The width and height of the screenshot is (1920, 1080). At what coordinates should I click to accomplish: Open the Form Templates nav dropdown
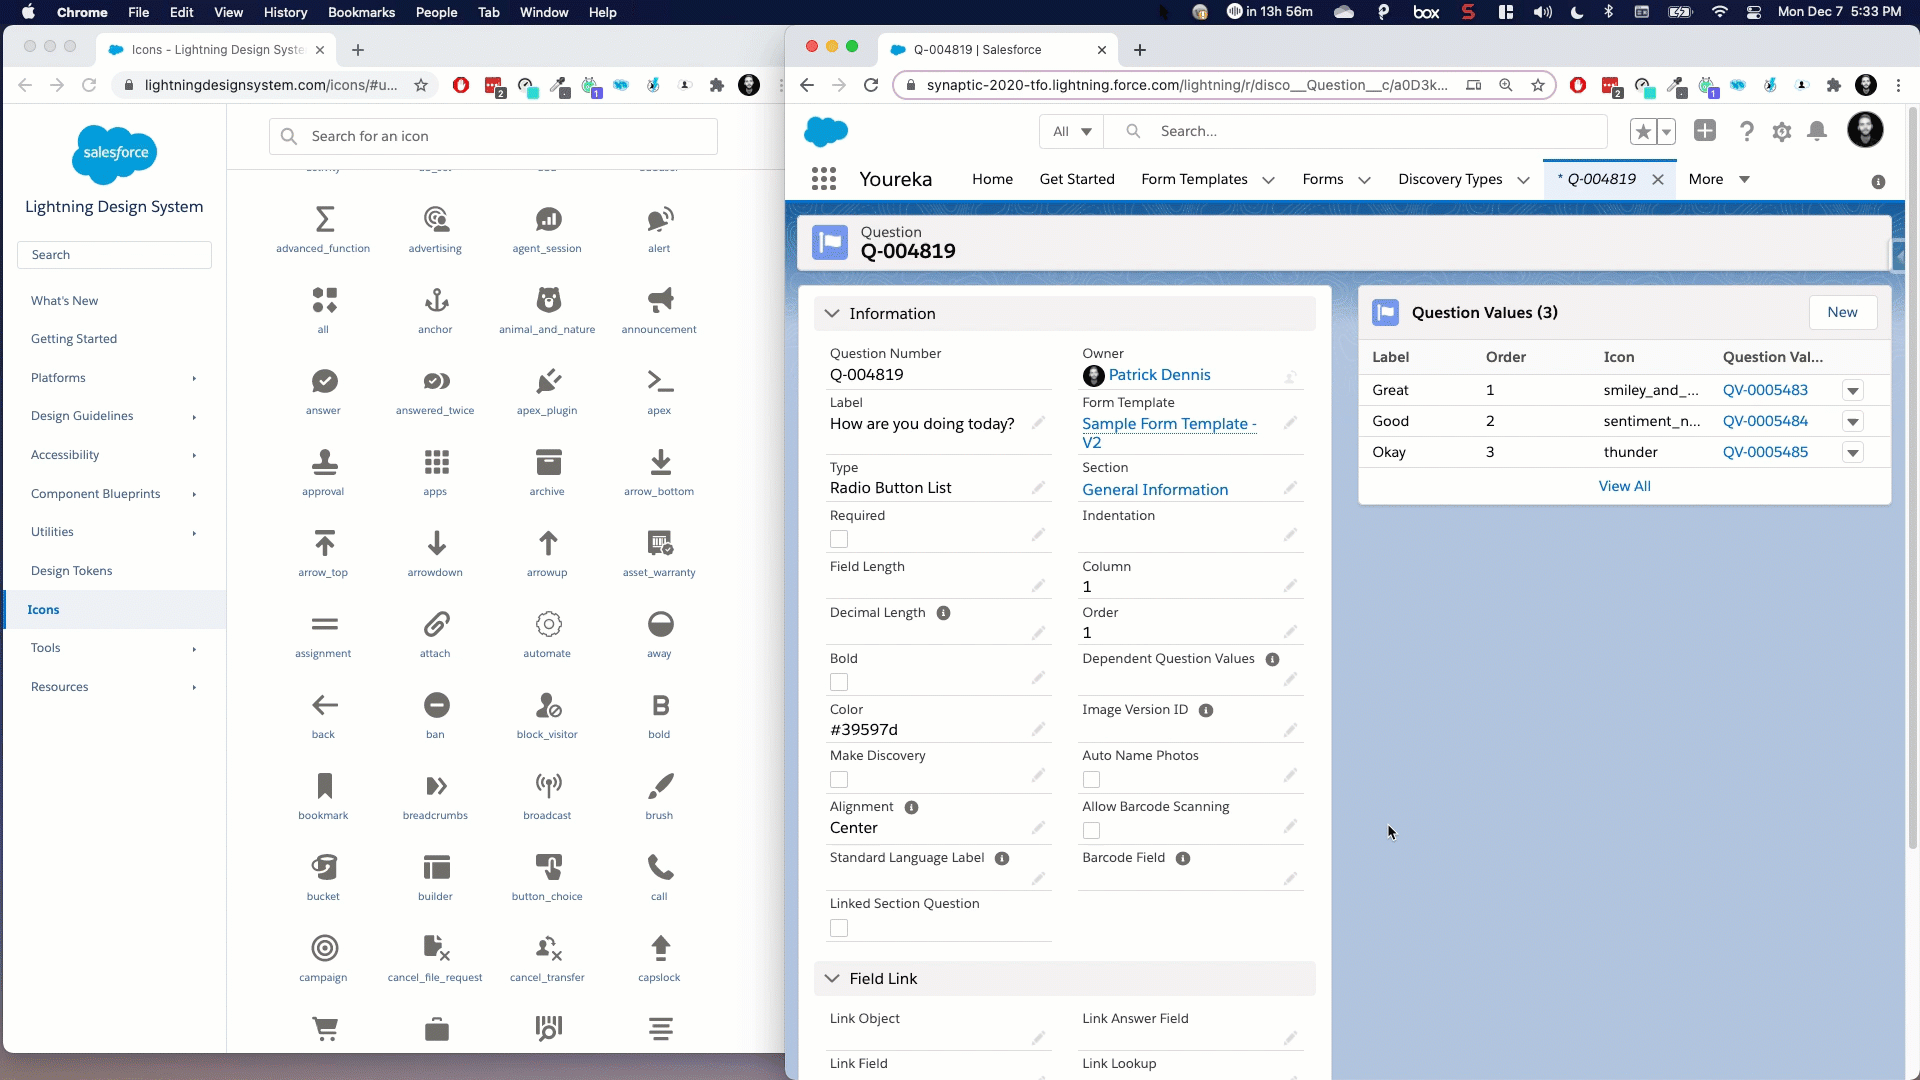click(x=1268, y=180)
